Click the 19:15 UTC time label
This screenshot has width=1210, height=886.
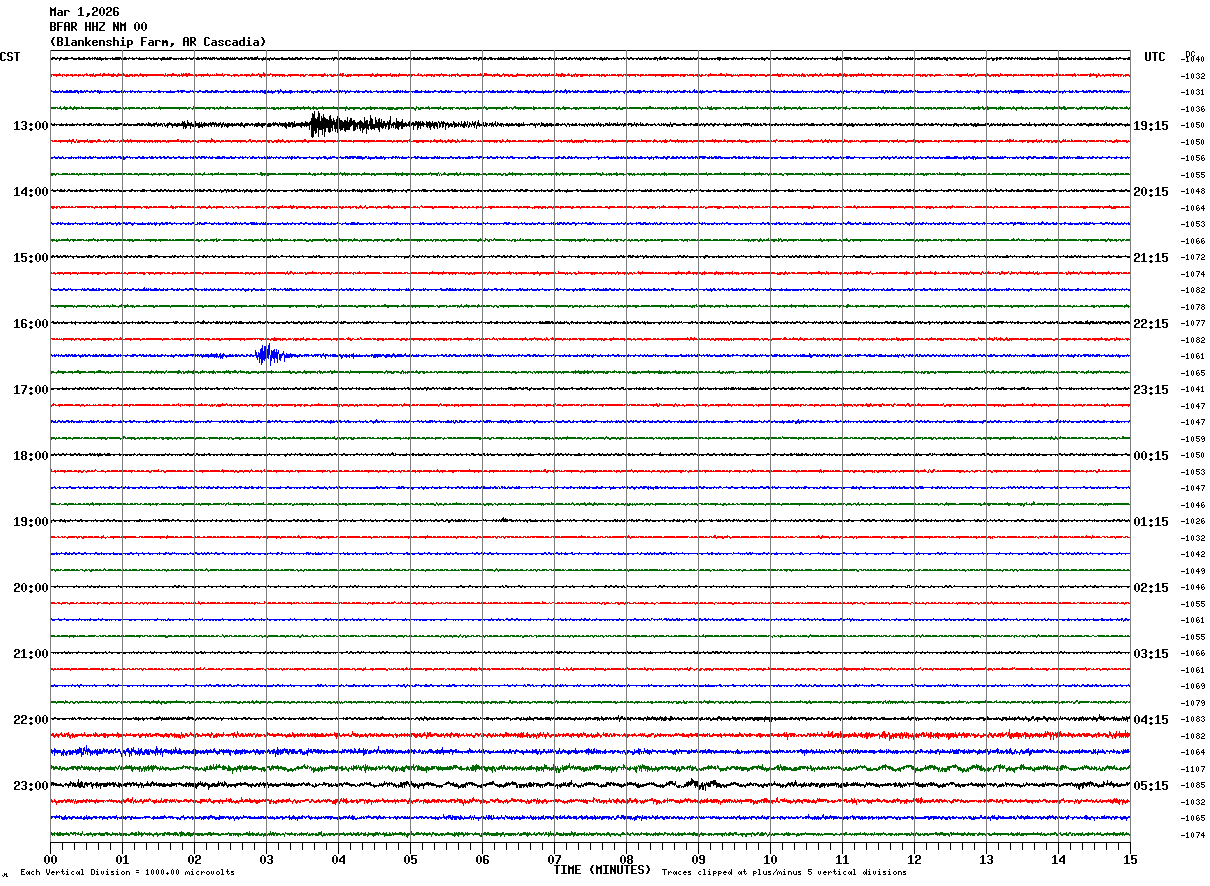(1150, 126)
